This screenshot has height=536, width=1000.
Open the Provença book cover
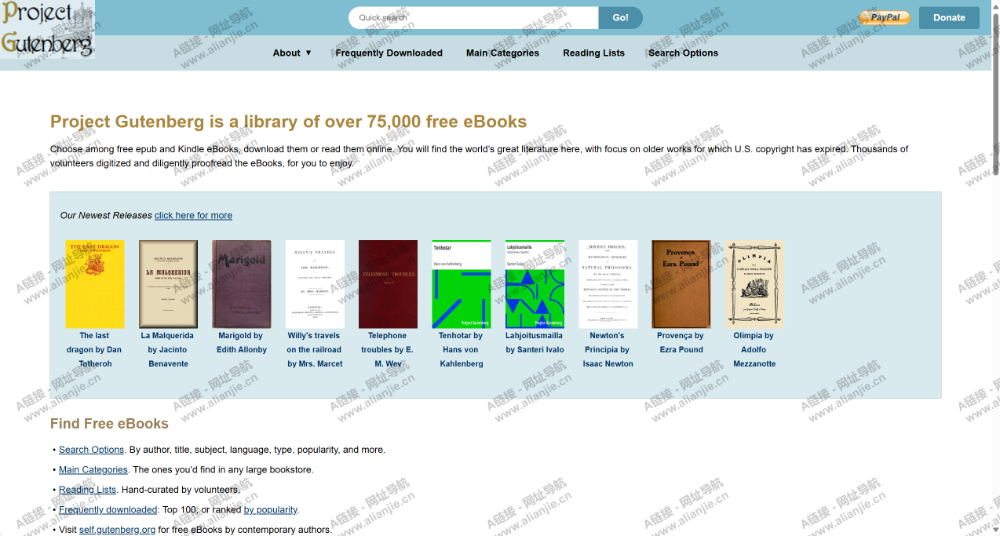(681, 284)
